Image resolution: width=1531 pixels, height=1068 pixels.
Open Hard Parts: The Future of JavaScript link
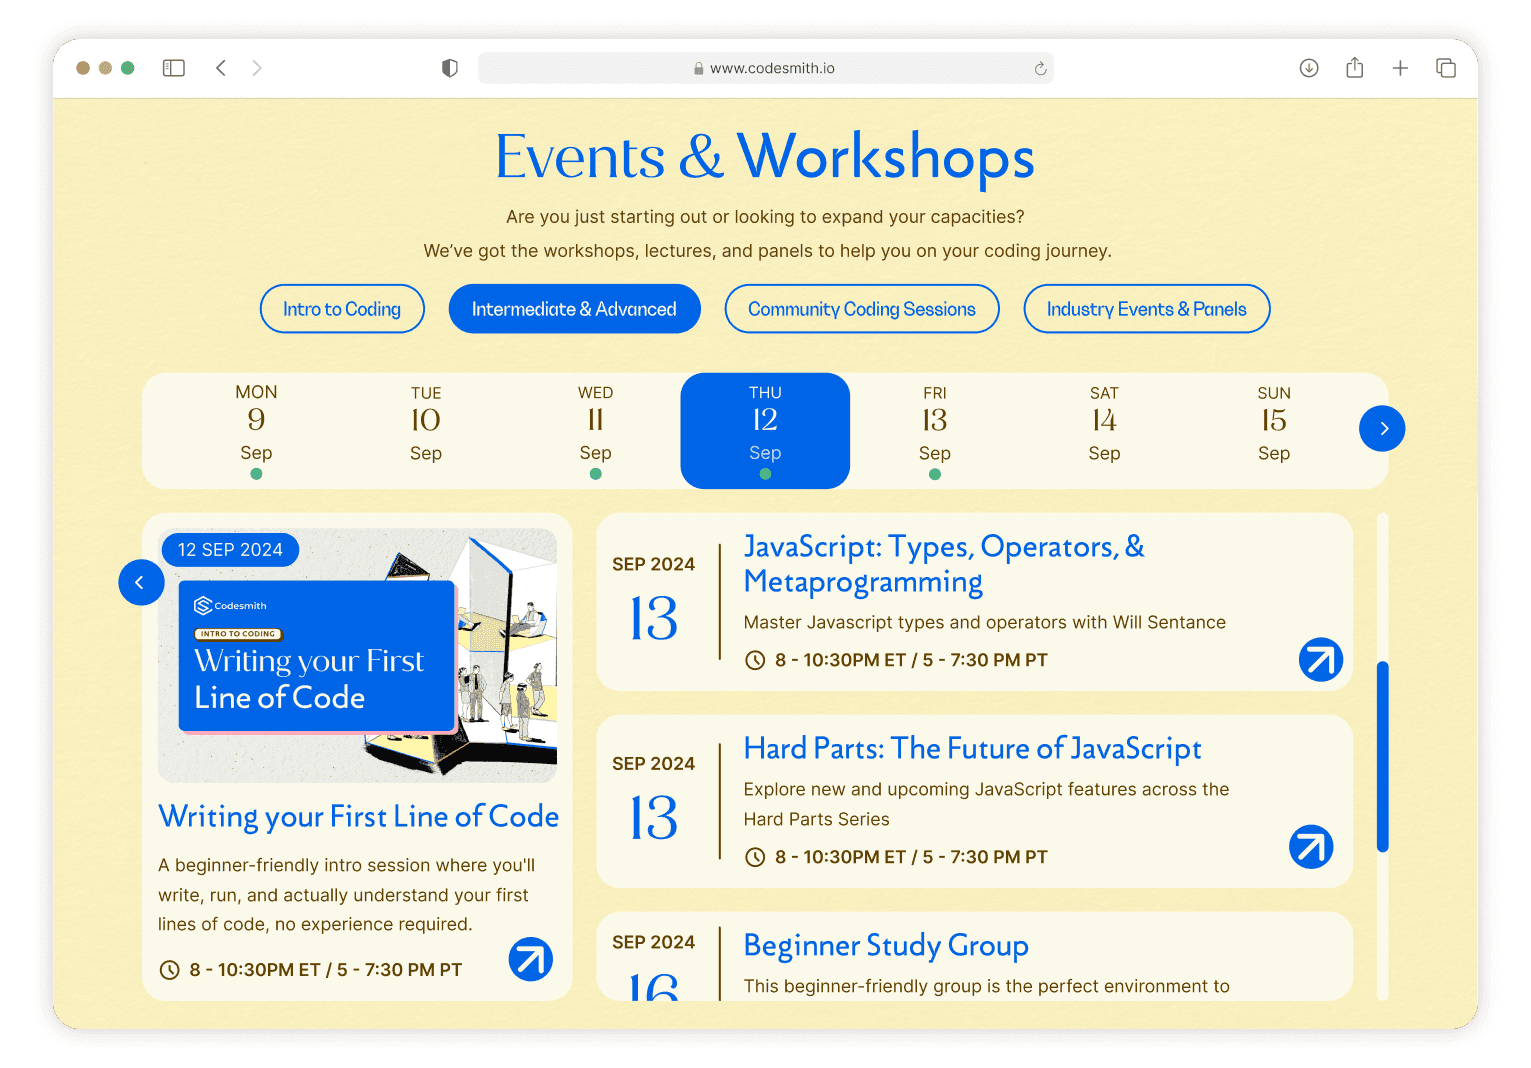tap(972, 748)
